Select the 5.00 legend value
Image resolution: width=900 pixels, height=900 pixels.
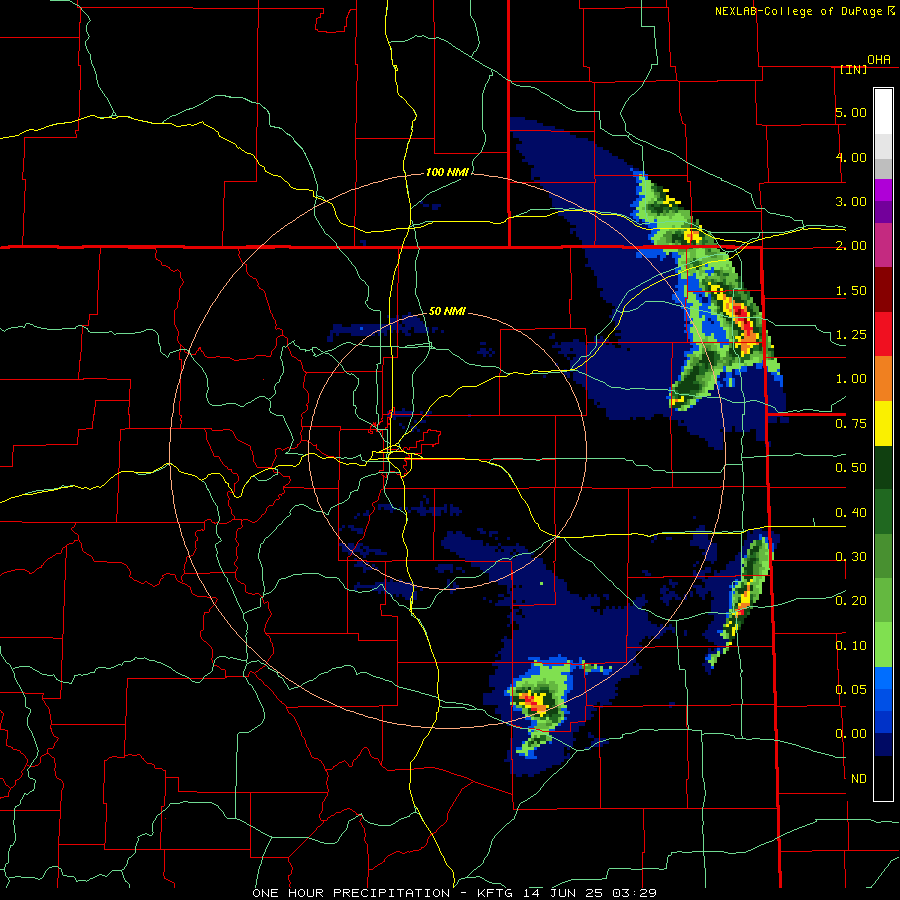pos(851,112)
